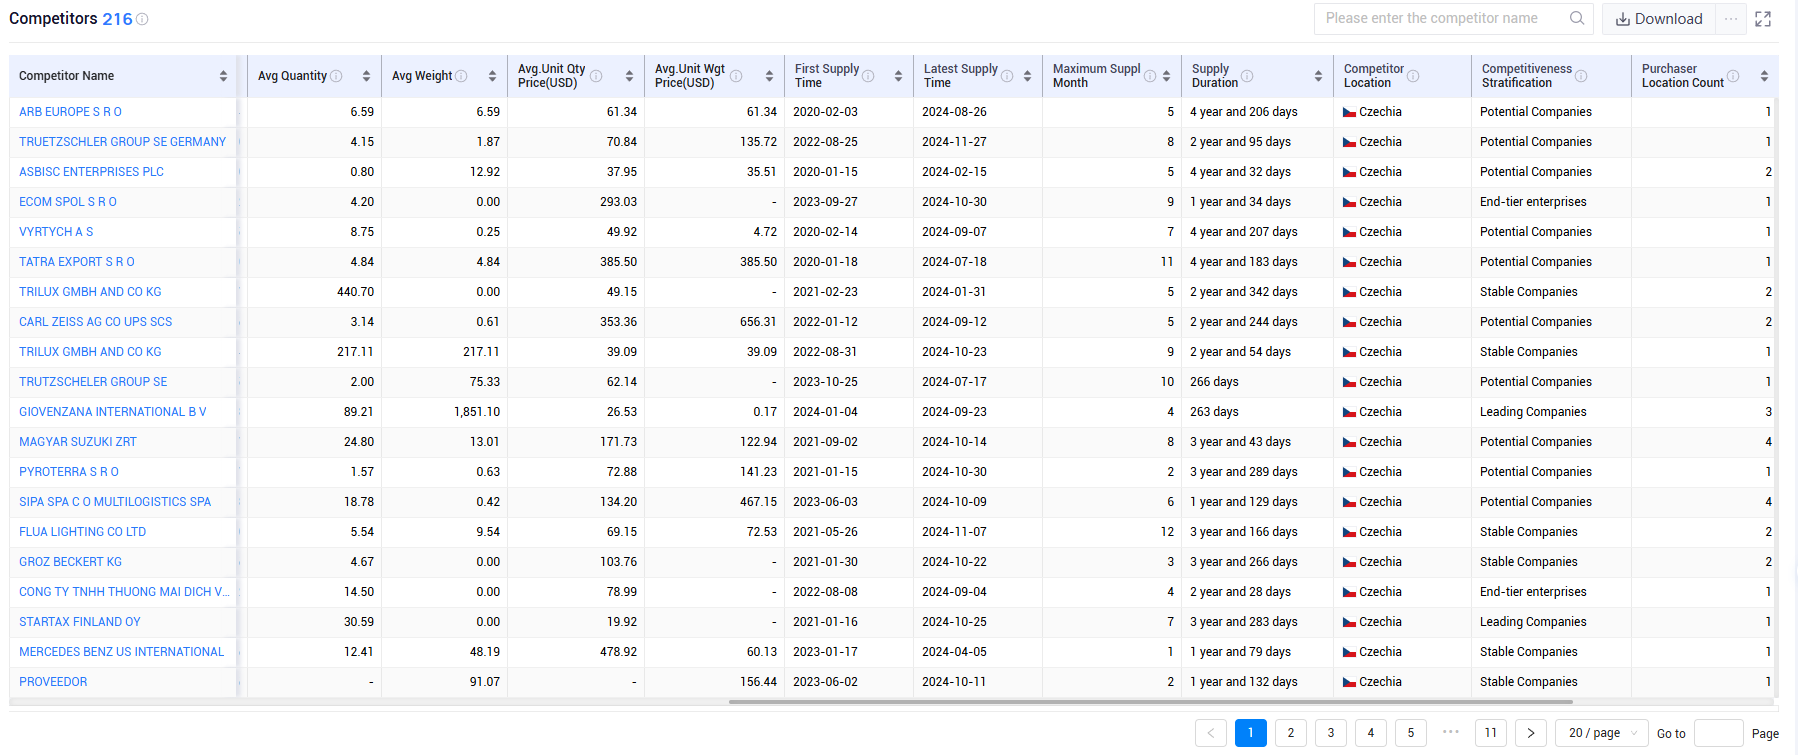This screenshot has width=1798, height=755.
Task: Show Purchaser Location Count info icon
Action: pyautogui.click(x=1733, y=76)
